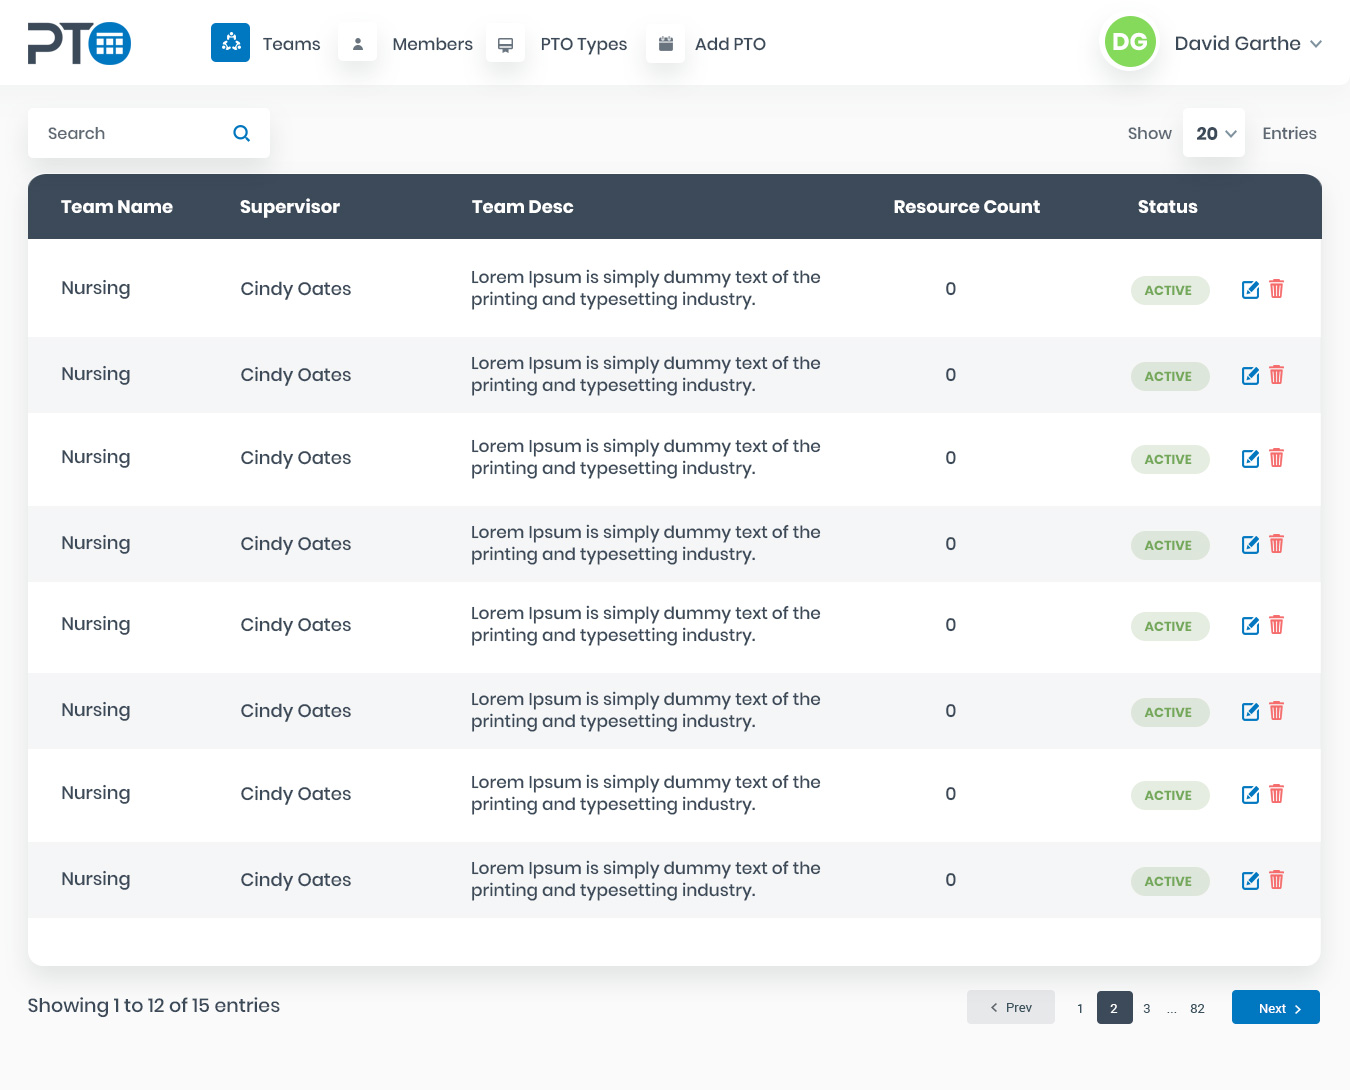Sort by Supervisor column header

coord(290,207)
